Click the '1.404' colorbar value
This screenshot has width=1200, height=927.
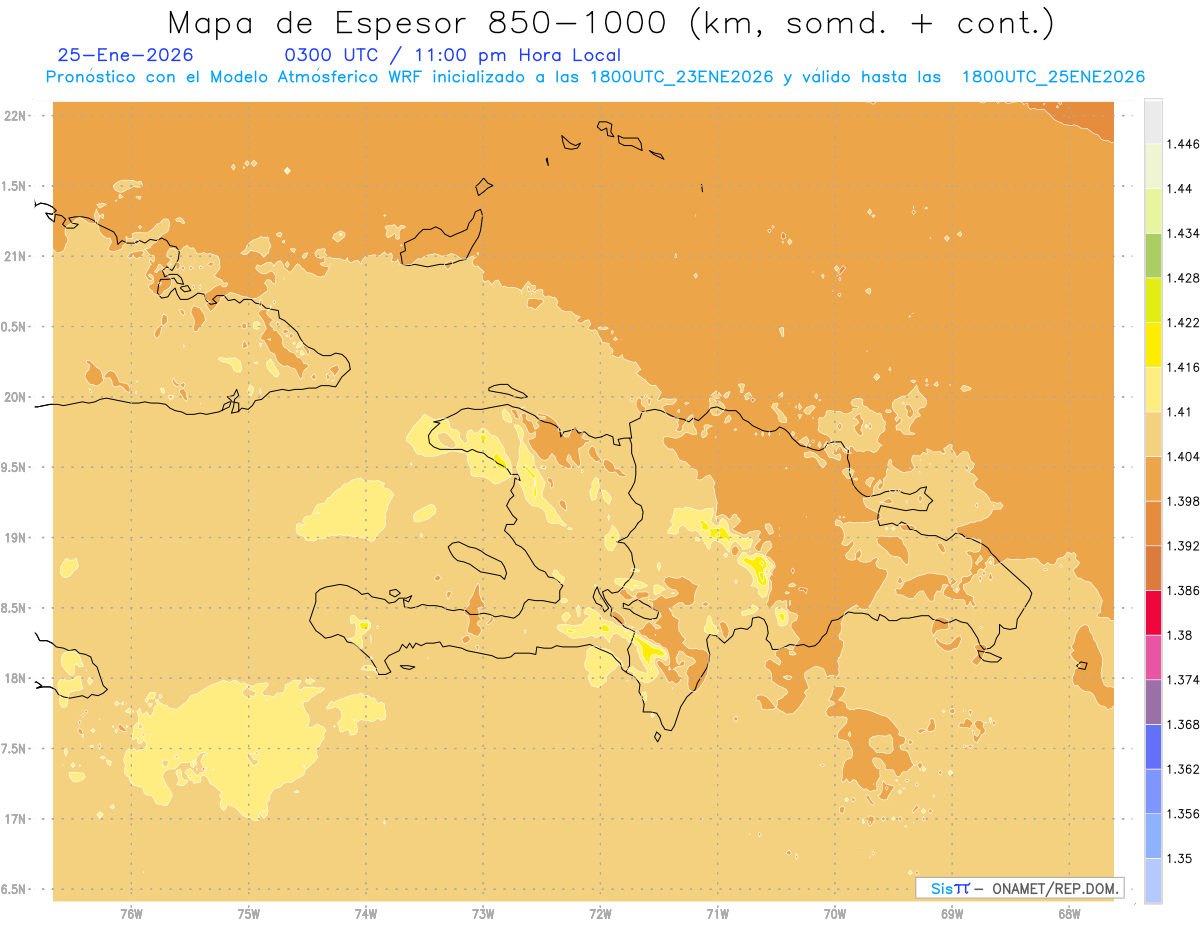pyautogui.click(x=1184, y=456)
